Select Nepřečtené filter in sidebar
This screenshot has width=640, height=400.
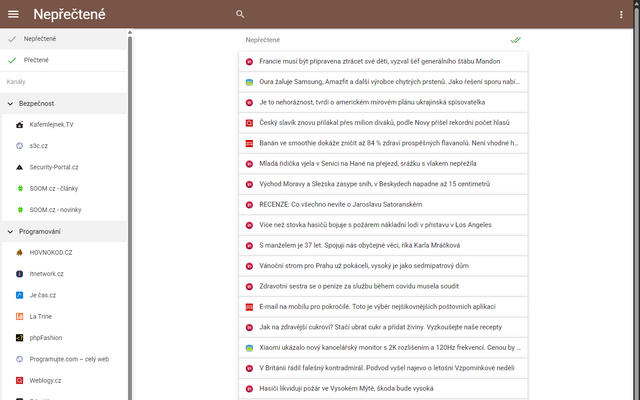[x=63, y=39]
